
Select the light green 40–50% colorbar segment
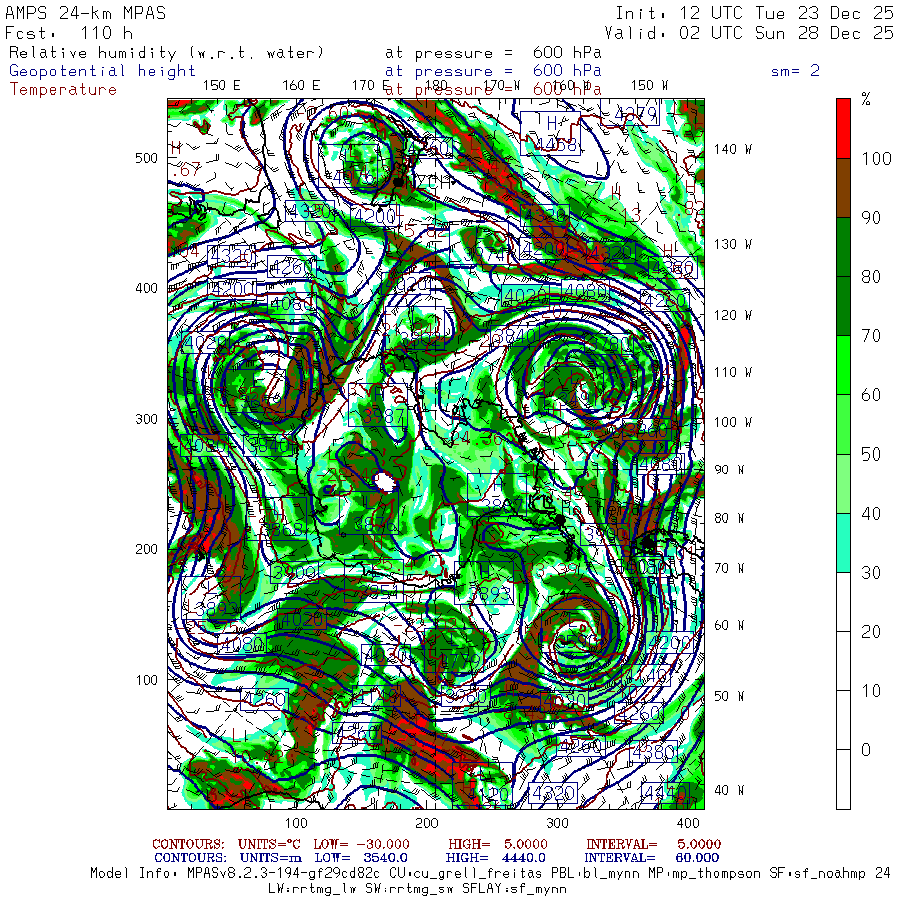point(843,483)
